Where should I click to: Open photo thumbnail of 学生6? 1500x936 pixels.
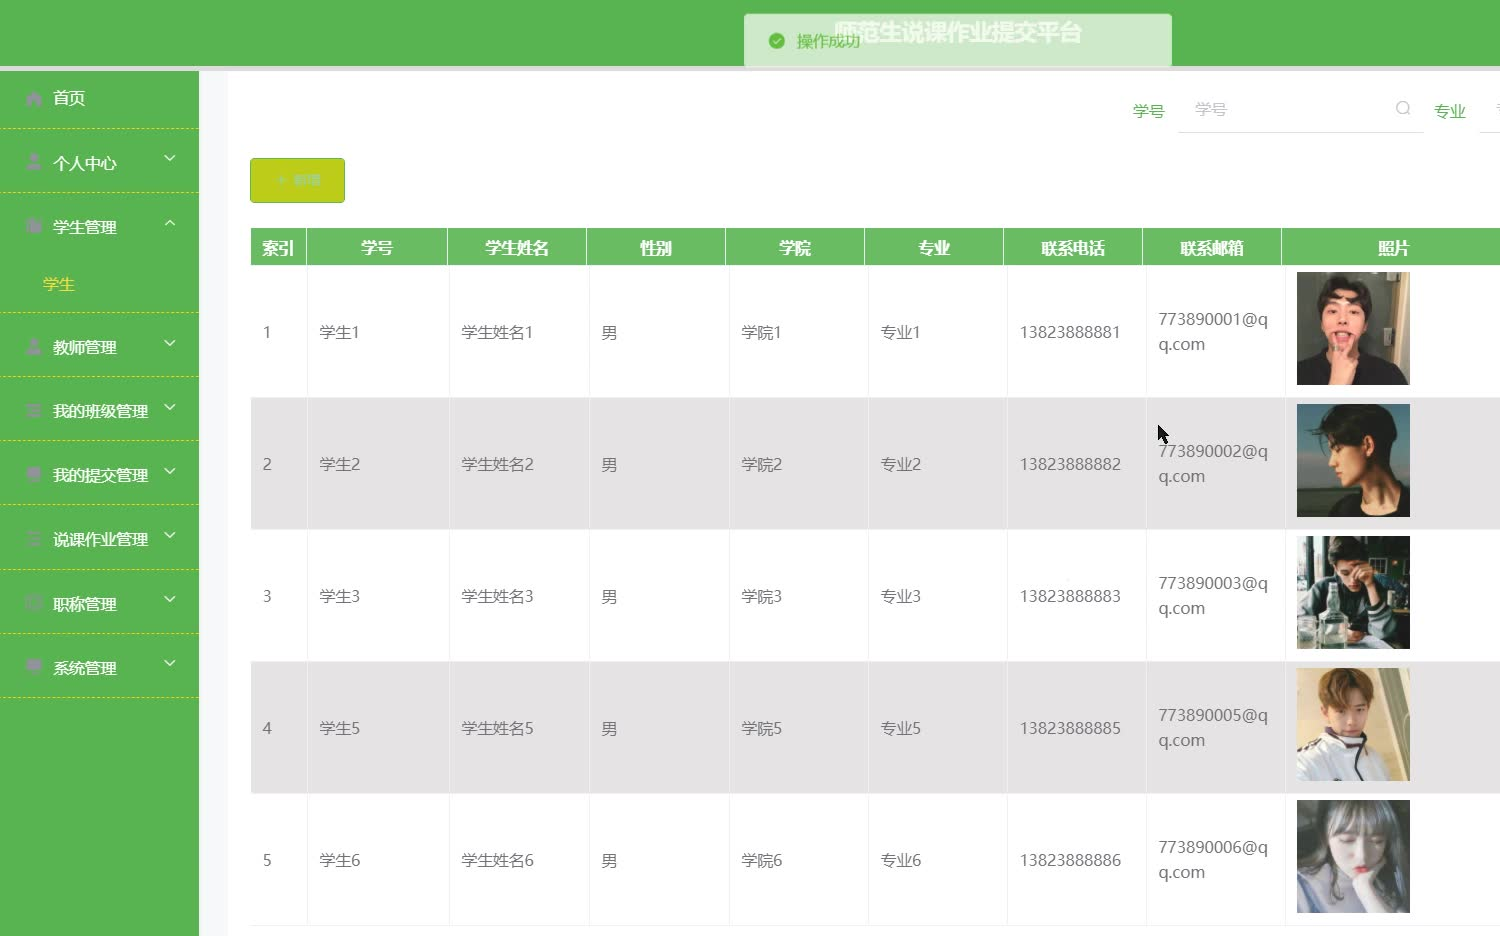1353,856
